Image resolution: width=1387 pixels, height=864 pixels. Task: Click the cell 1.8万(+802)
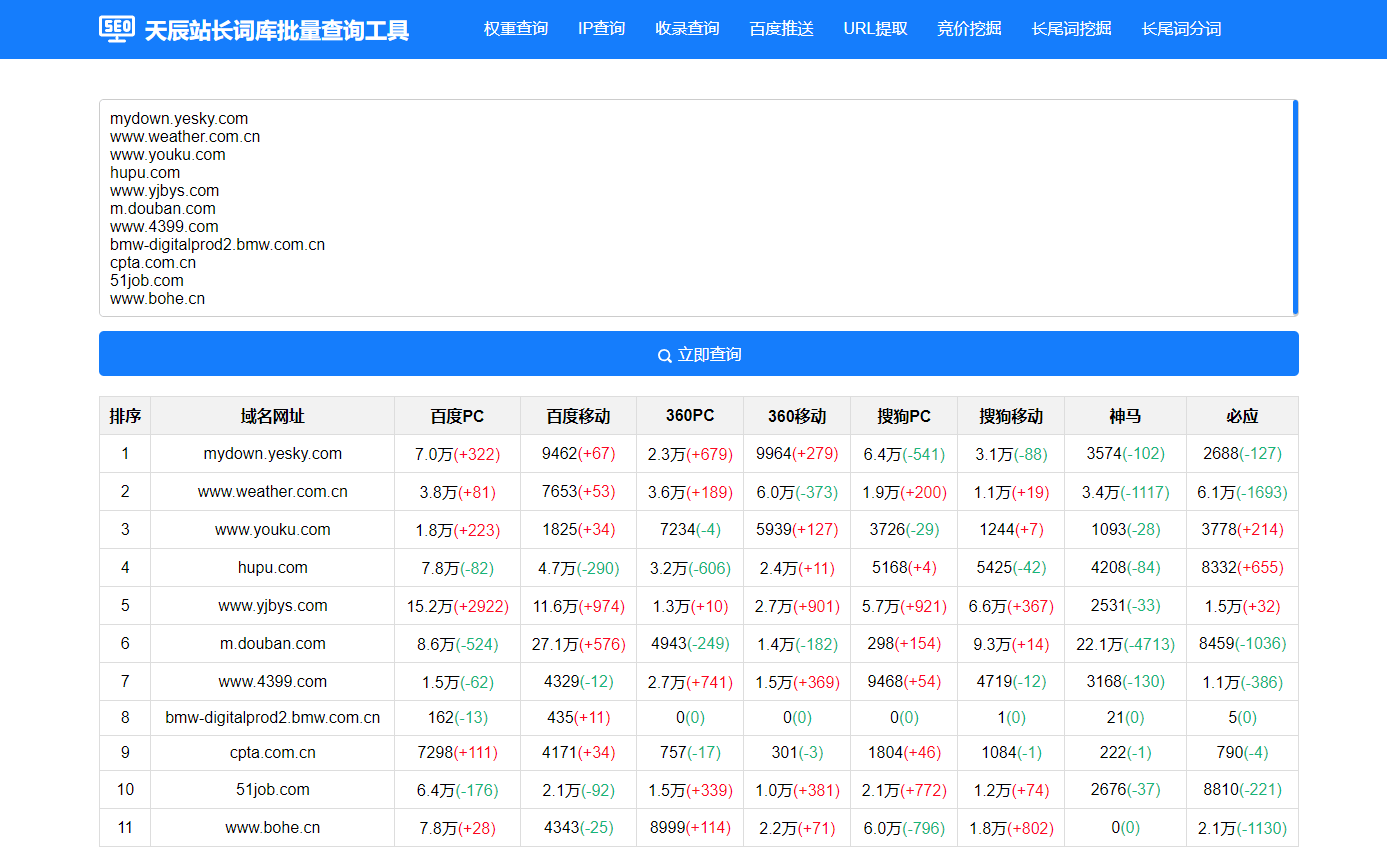coord(1011,828)
